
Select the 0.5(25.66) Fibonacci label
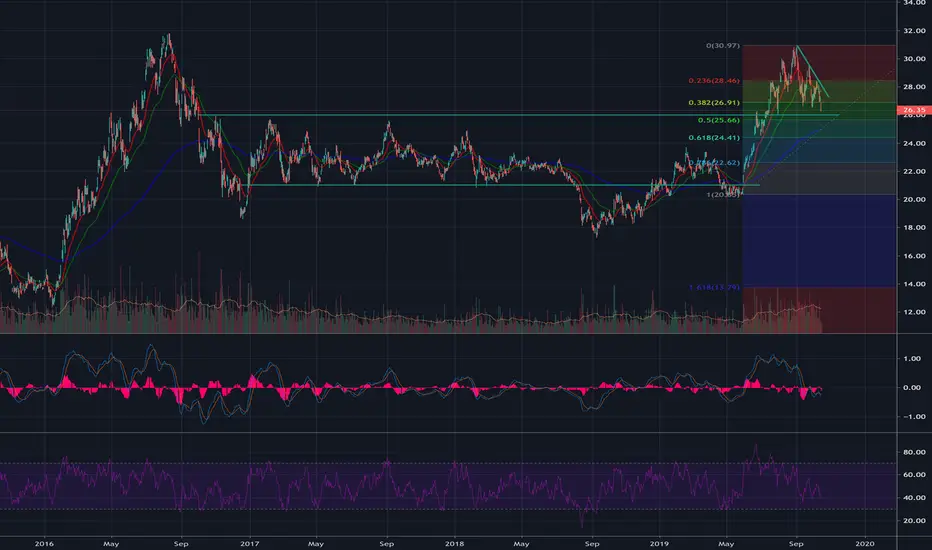tap(719, 120)
